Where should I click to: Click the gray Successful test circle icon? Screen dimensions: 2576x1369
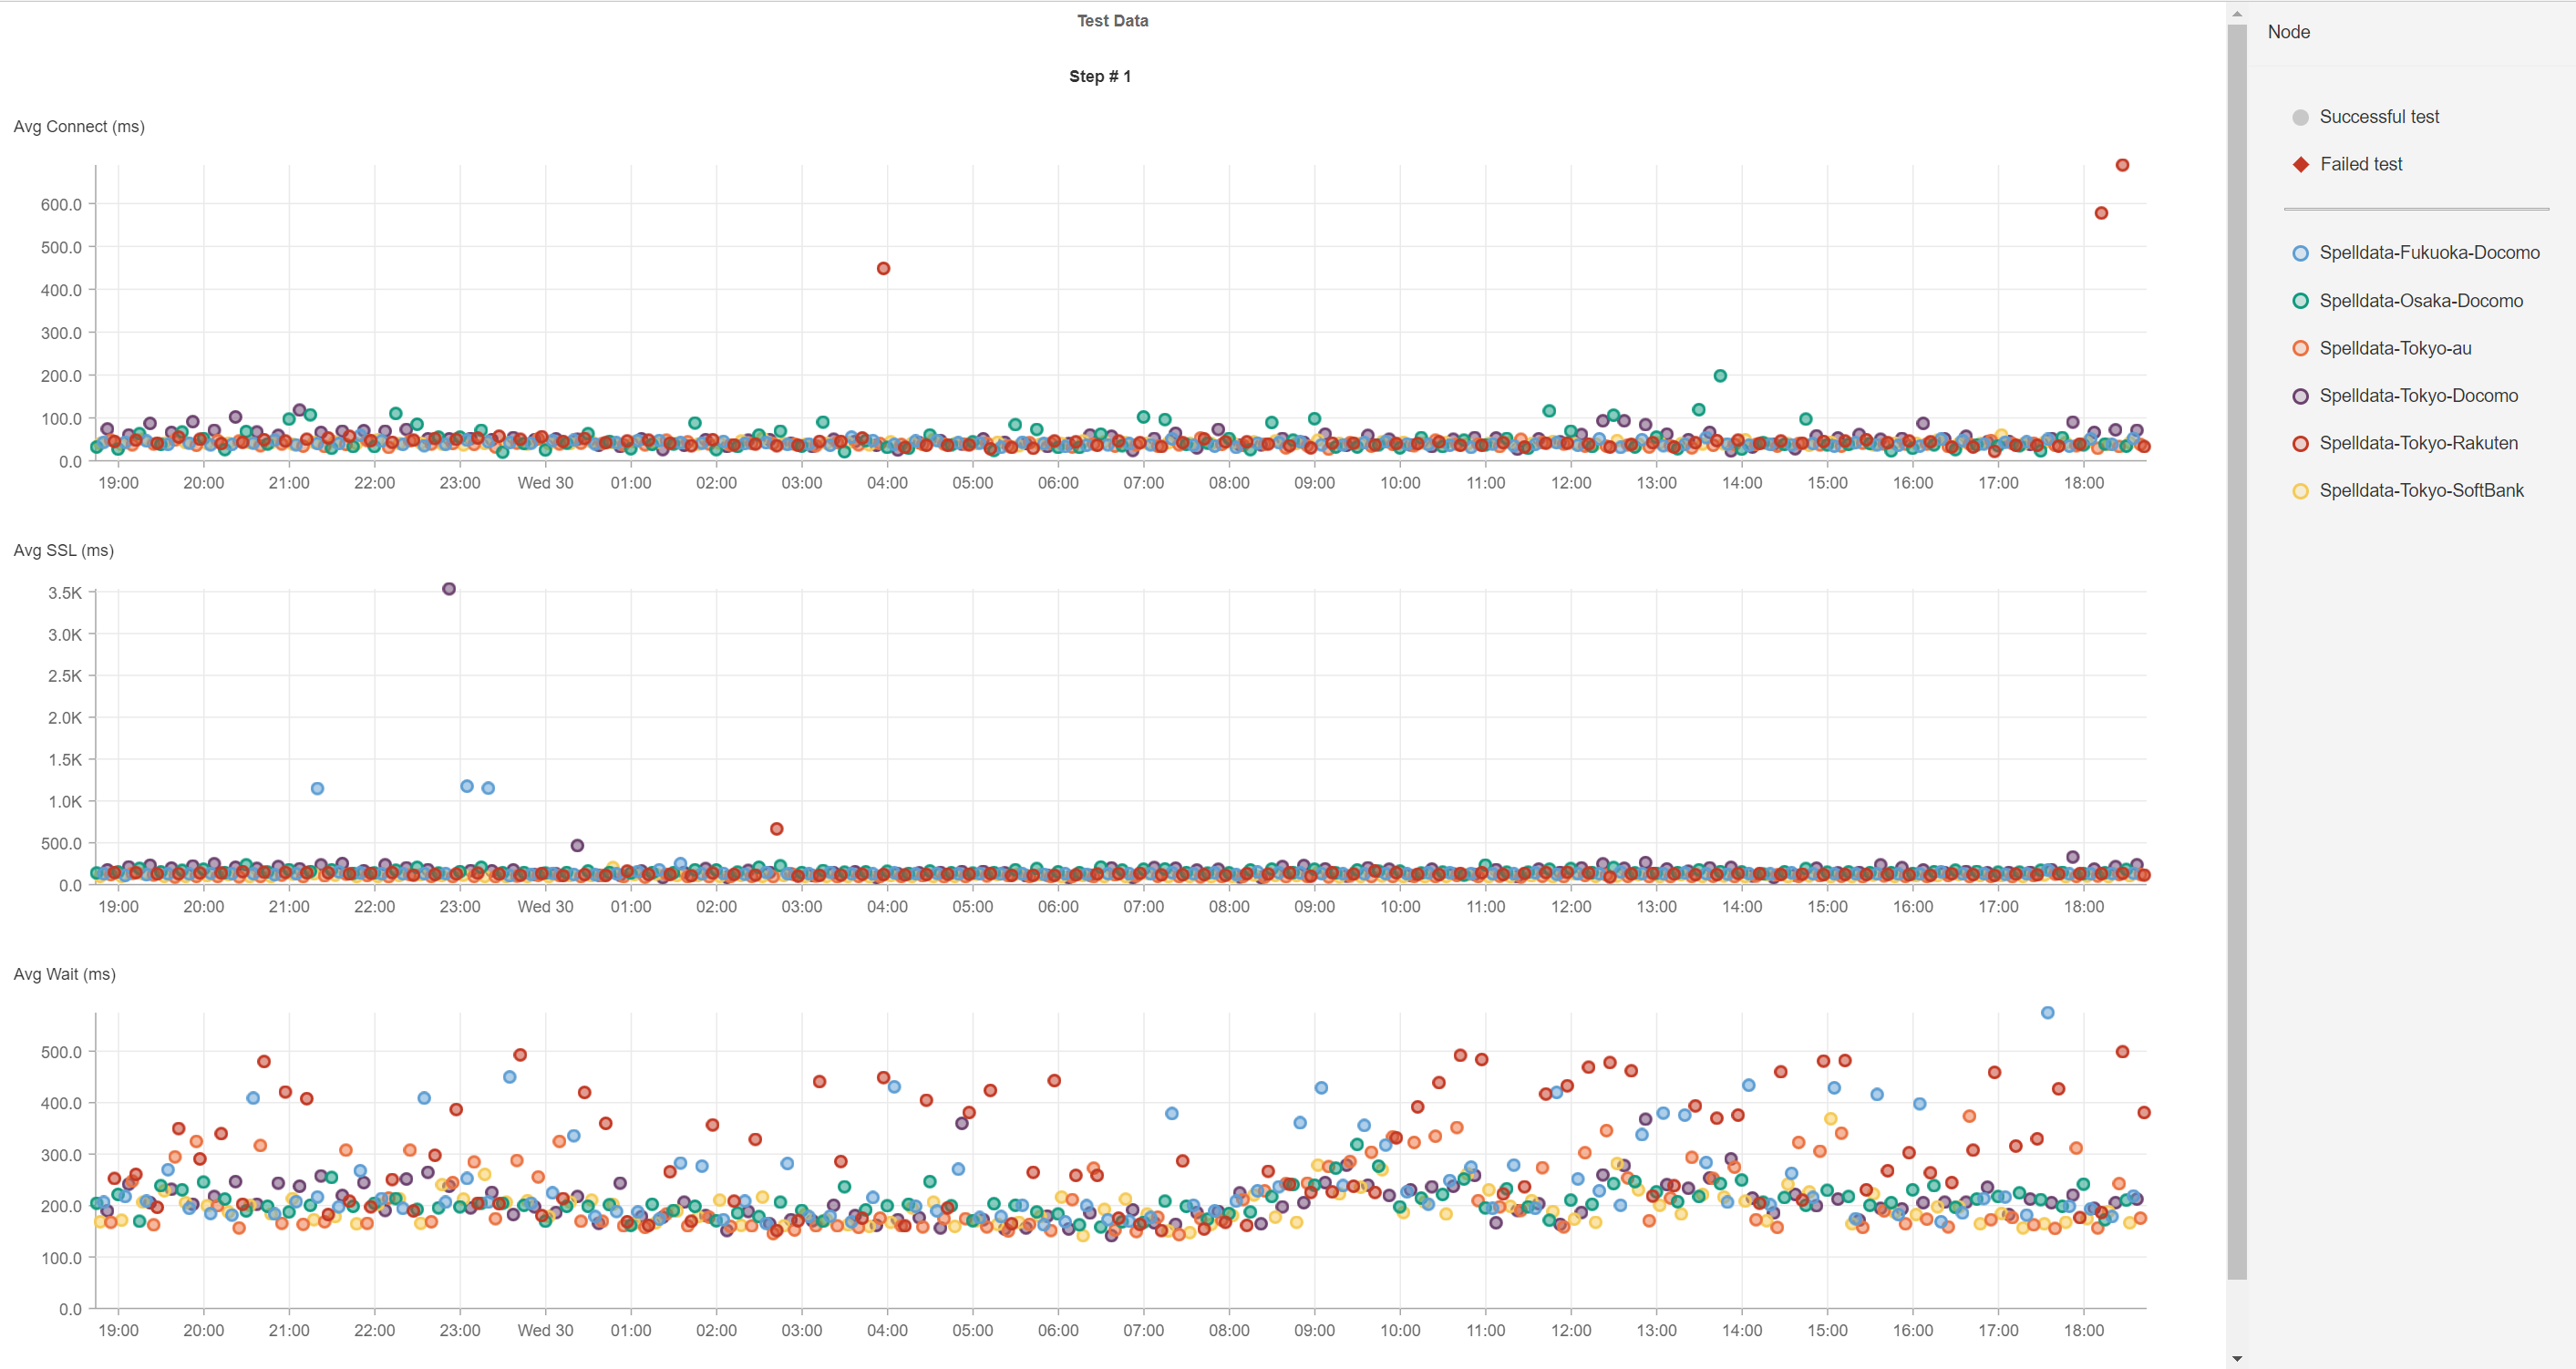[x=2300, y=117]
